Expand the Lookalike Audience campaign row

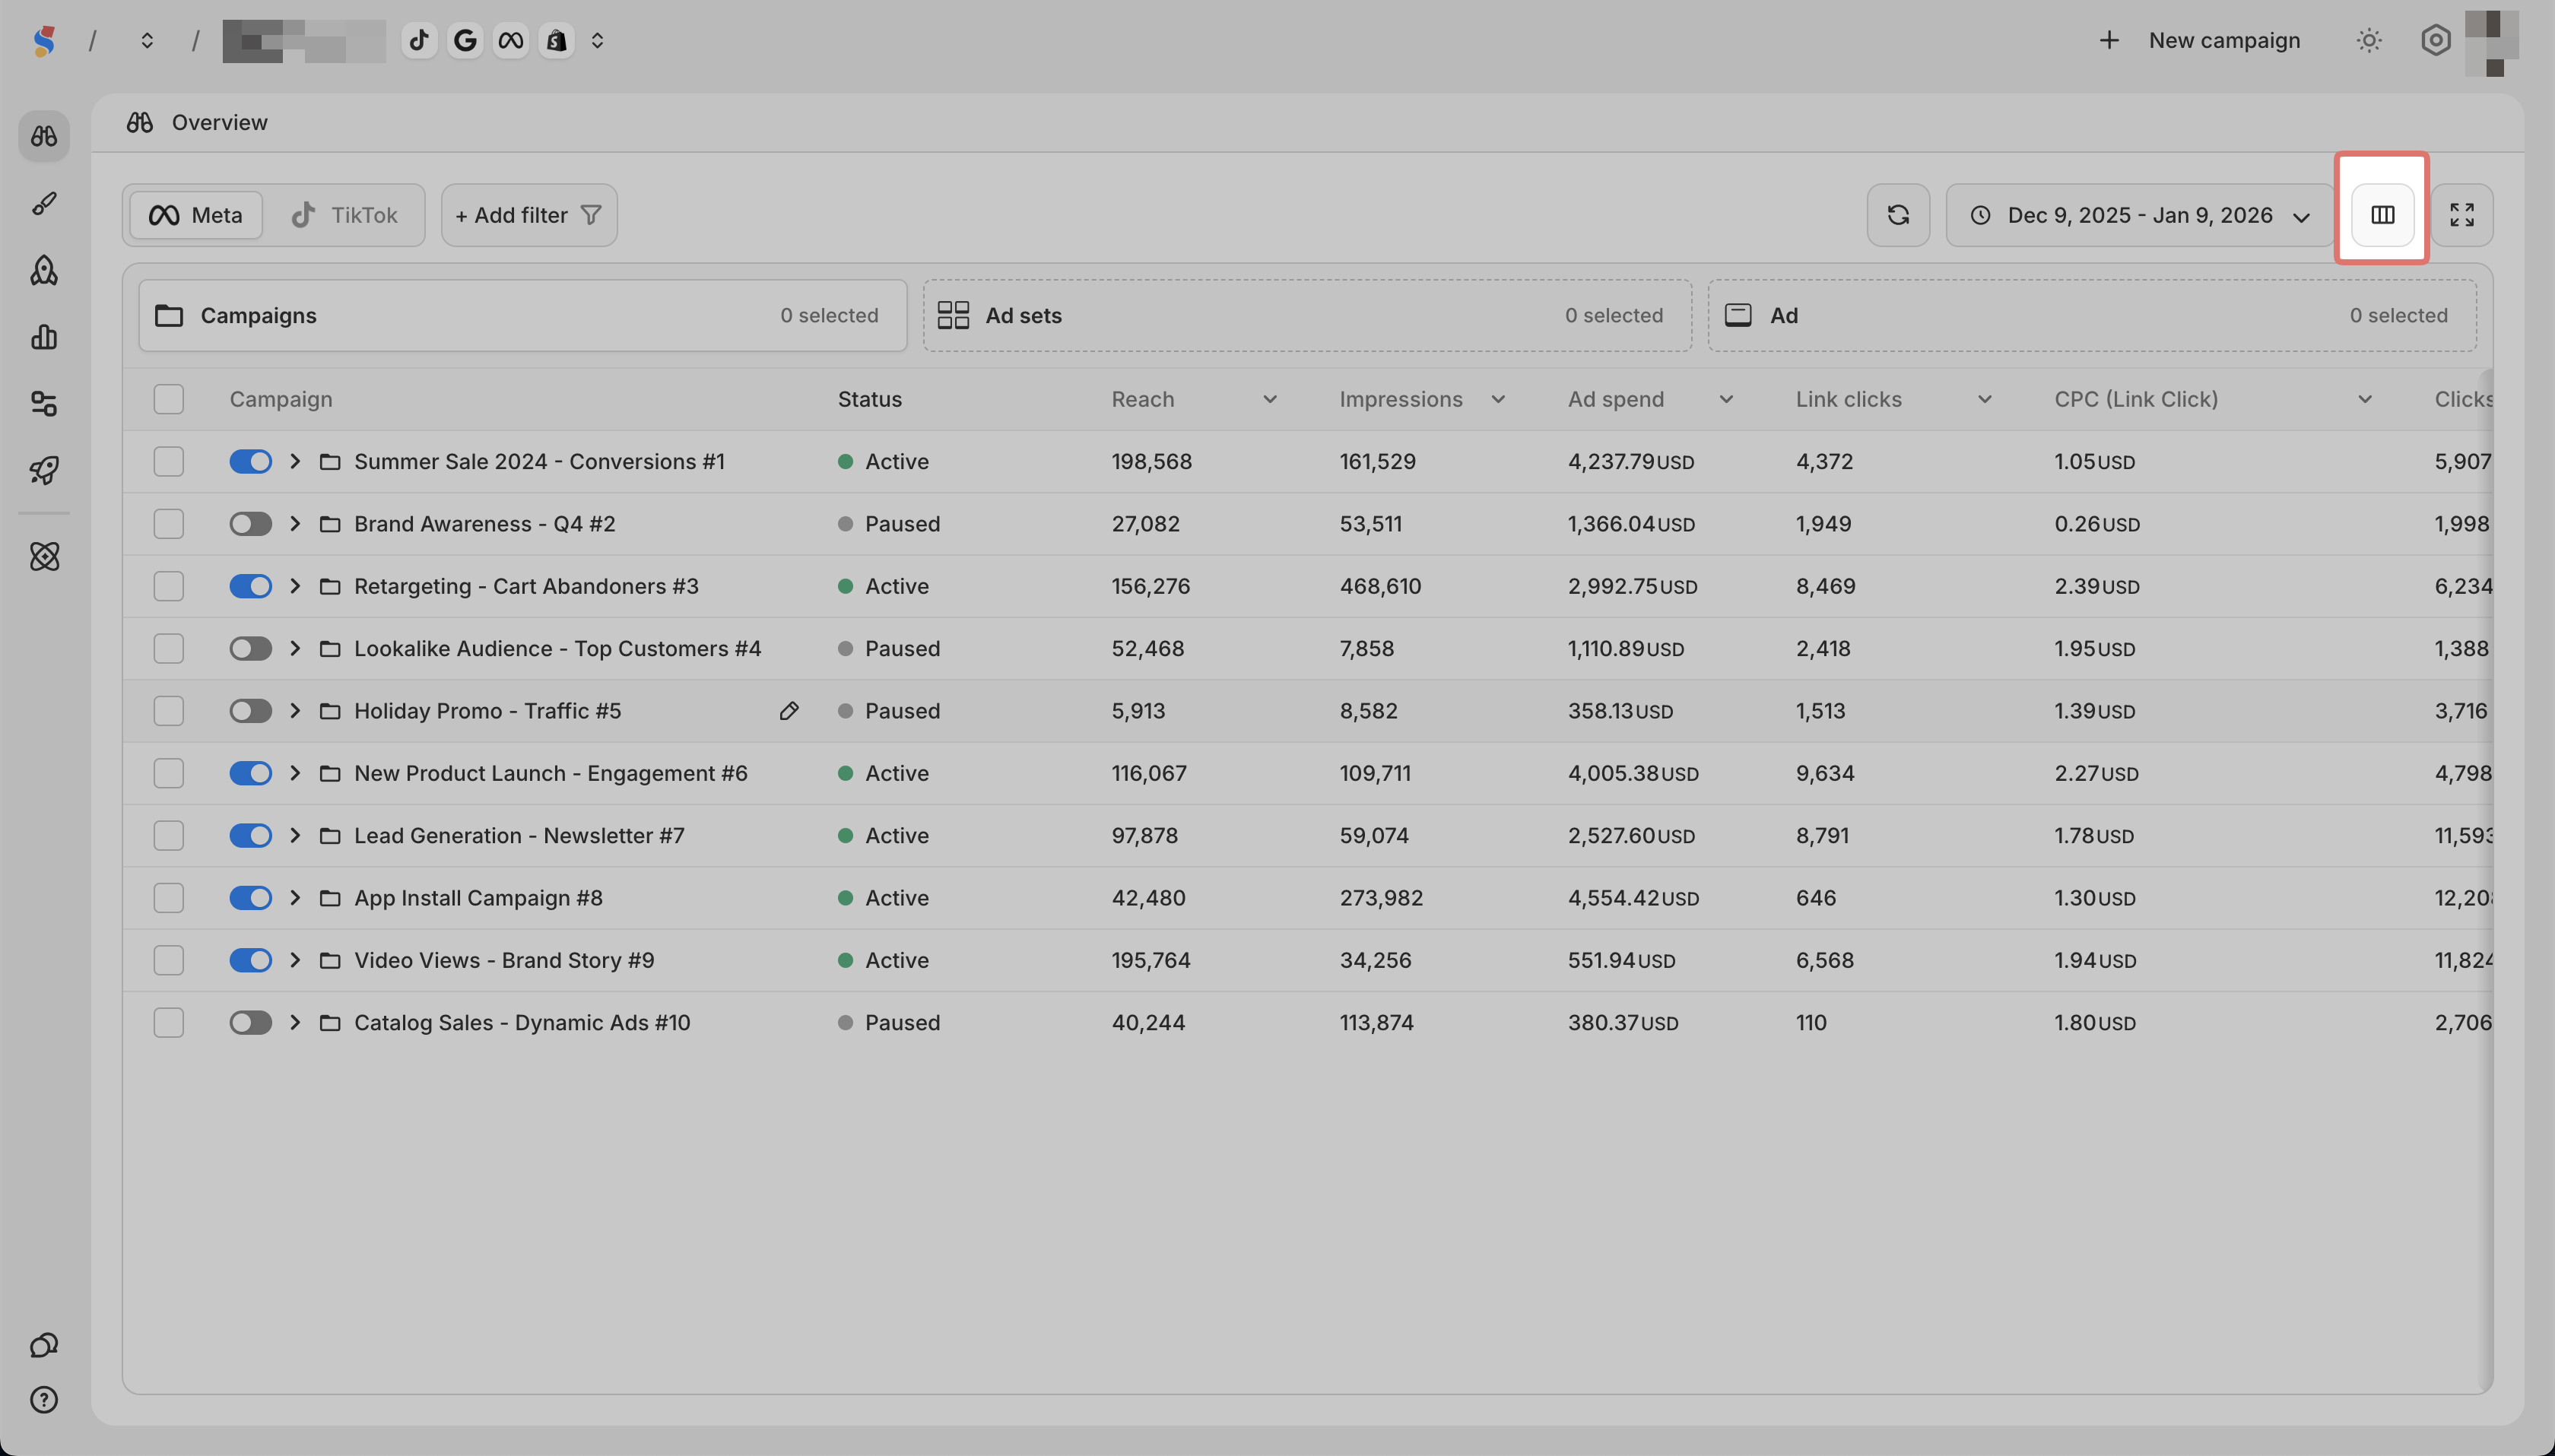pyautogui.click(x=295, y=649)
